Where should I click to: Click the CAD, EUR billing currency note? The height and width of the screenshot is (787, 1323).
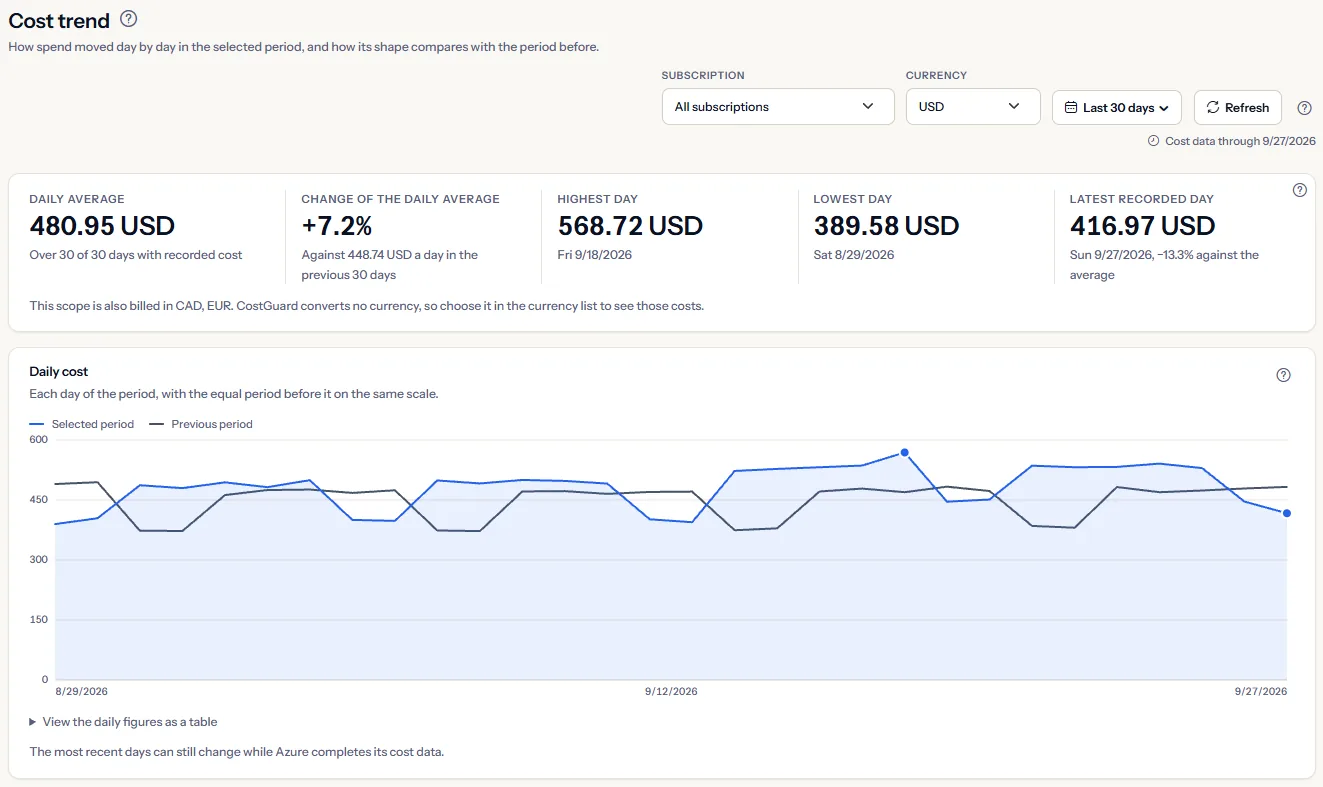[x=367, y=306]
